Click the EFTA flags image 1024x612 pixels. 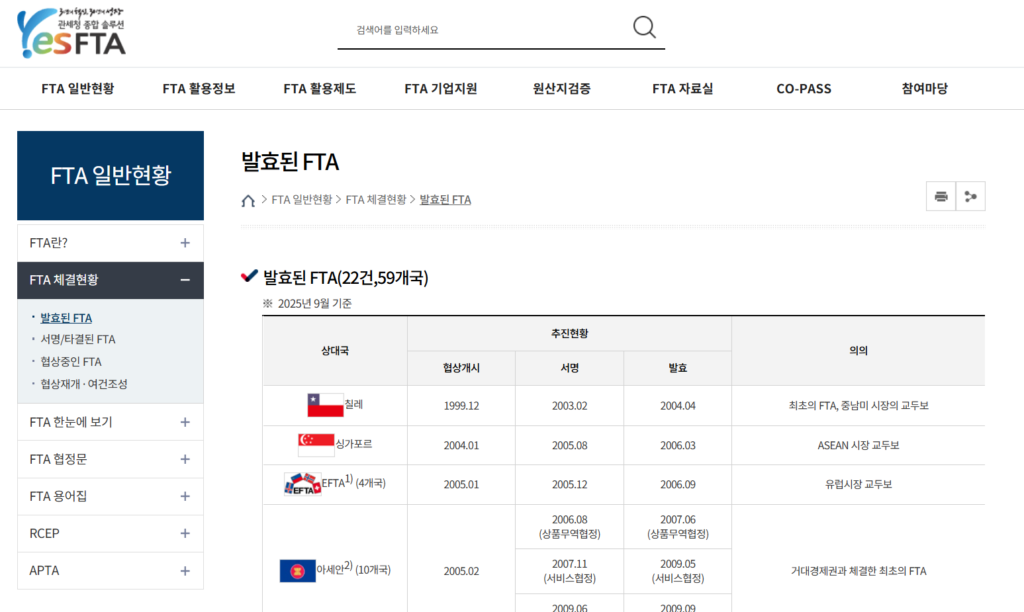302,484
